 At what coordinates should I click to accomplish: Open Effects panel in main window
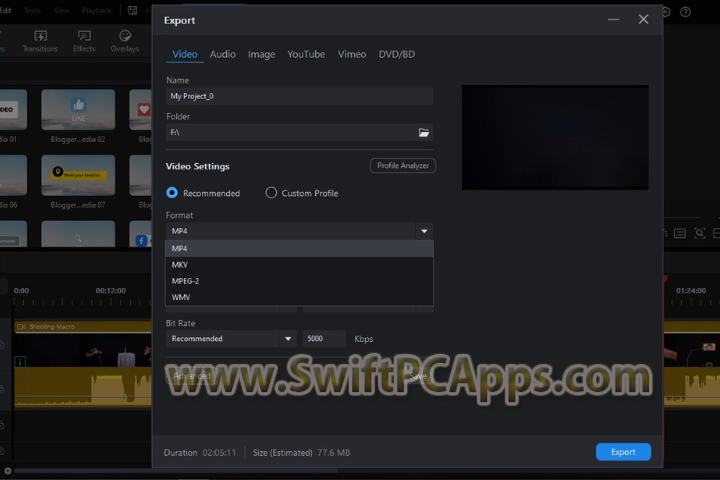pyautogui.click(x=84, y=41)
